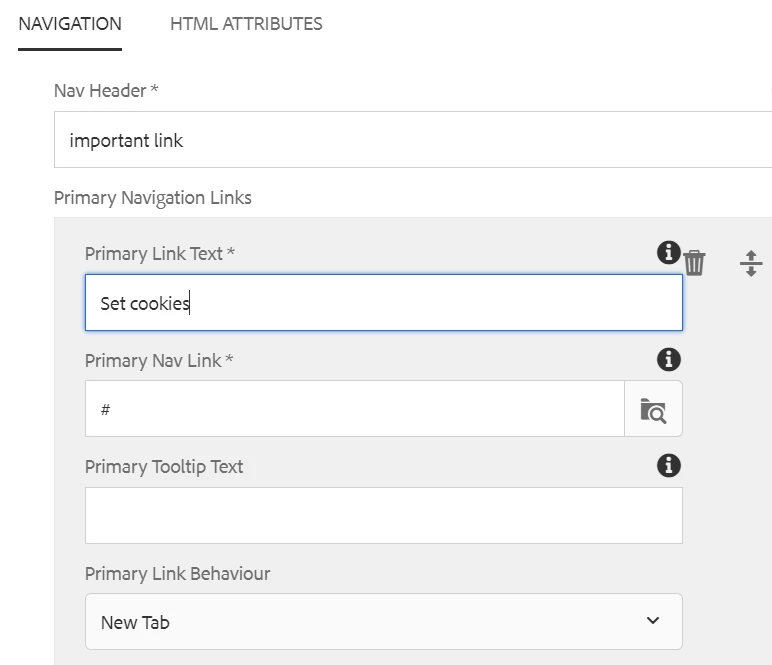Click the Primary Link Behaviour label
Image resolution: width=772 pixels, height=665 pixels.
pyautogui.click(x=178, y=574)
